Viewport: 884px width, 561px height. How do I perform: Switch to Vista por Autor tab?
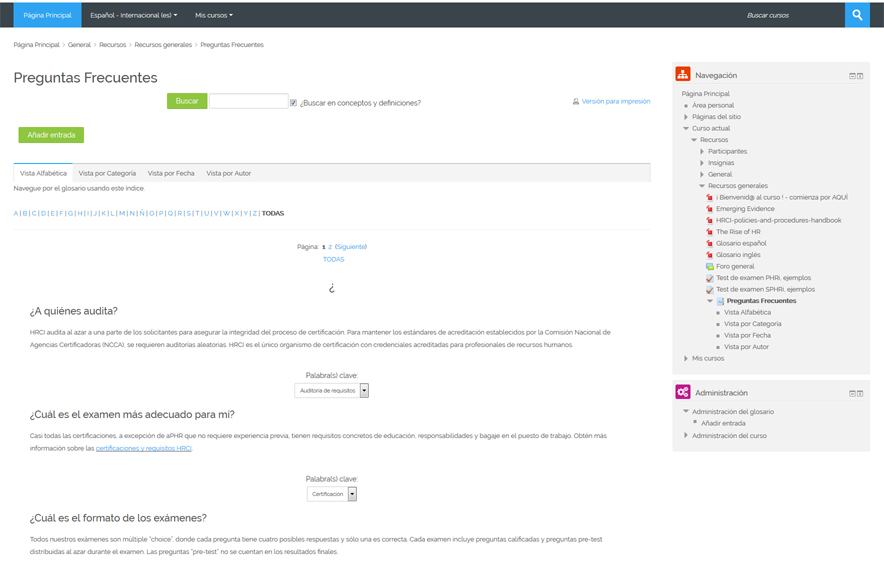click(x=228, y=173)
